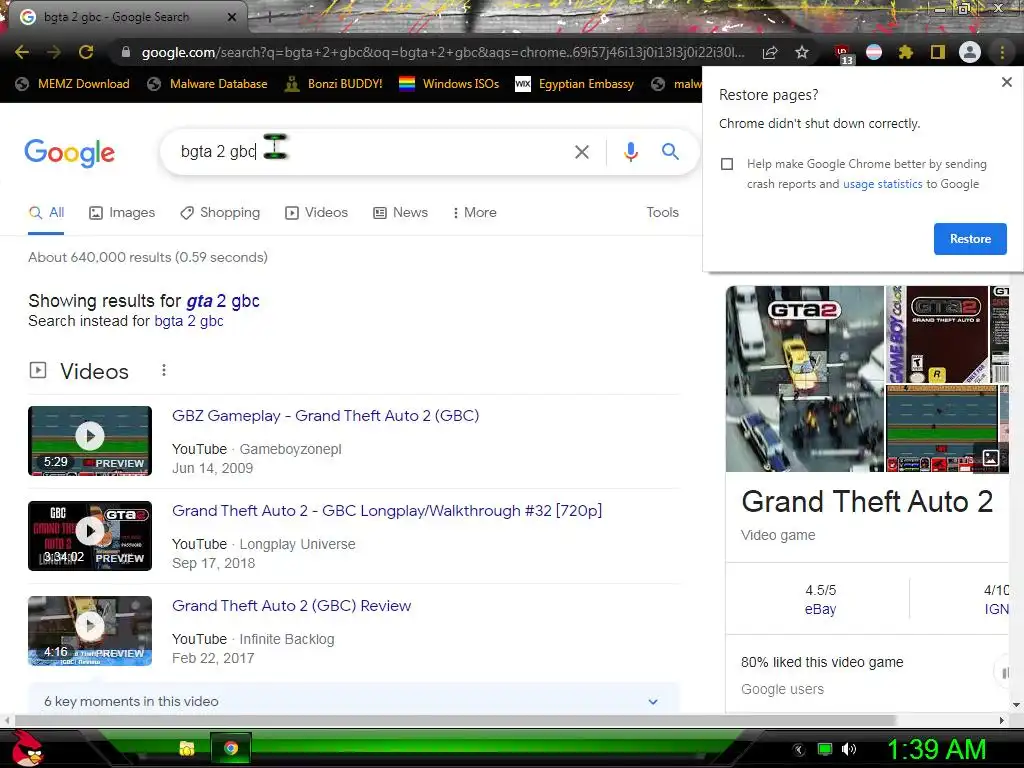Close the bgta 2 gbc tab
Screen dimensions: 1024x768
pyautogui.click(x=232, y=17)
